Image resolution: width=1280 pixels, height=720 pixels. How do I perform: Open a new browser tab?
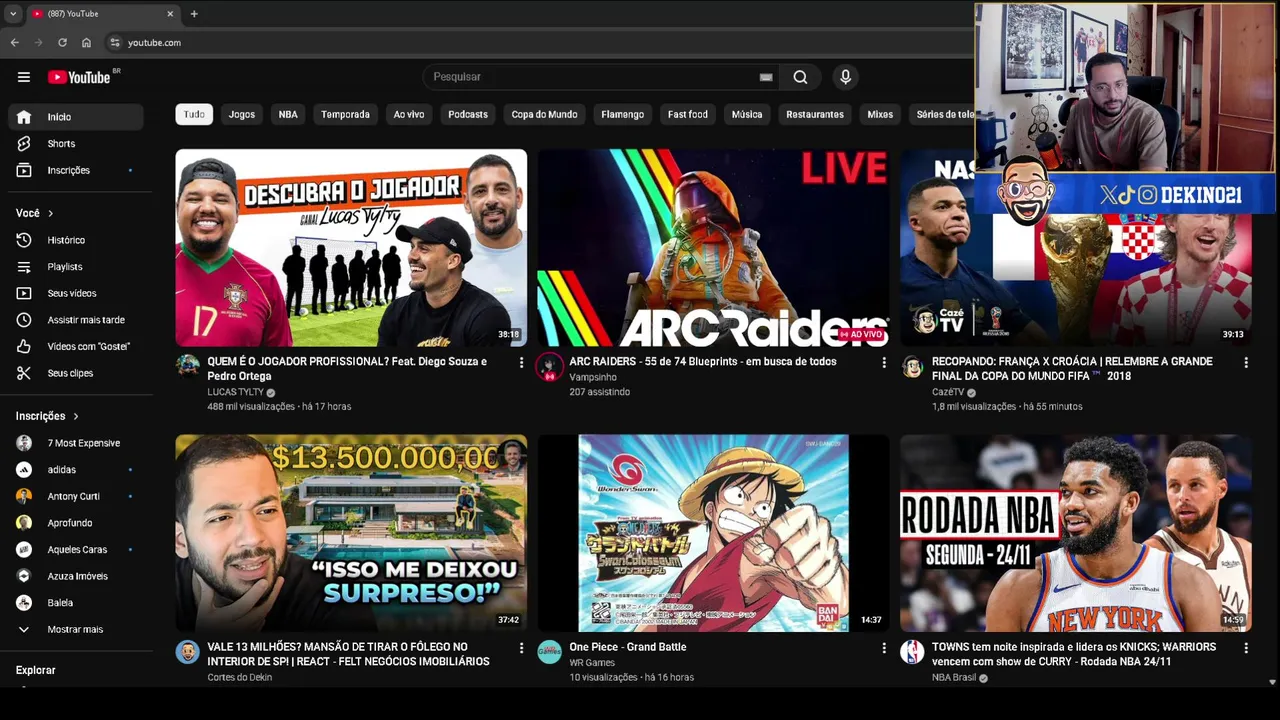pyautogui.click(x=194, y=14)
